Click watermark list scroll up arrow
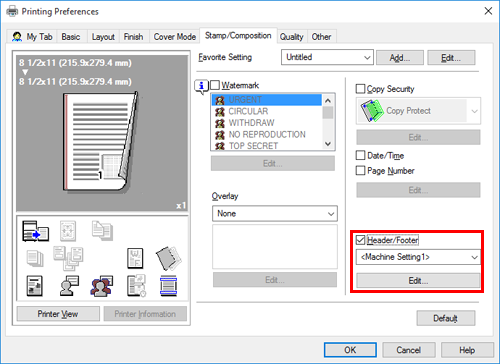The width and height of the screenshot is (500, 364). point(328,100)
